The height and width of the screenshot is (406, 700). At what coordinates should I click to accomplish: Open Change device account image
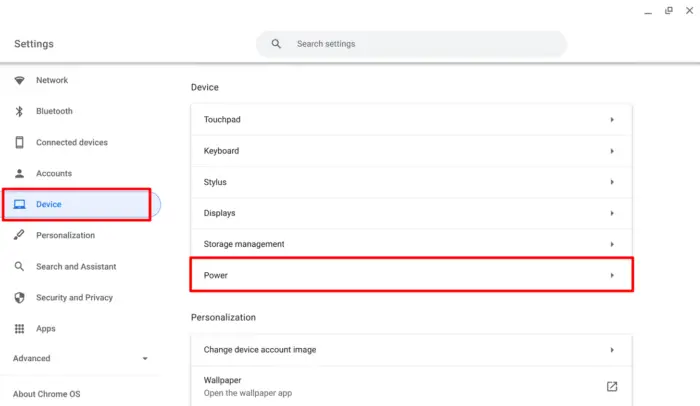[x=411, y=350]
